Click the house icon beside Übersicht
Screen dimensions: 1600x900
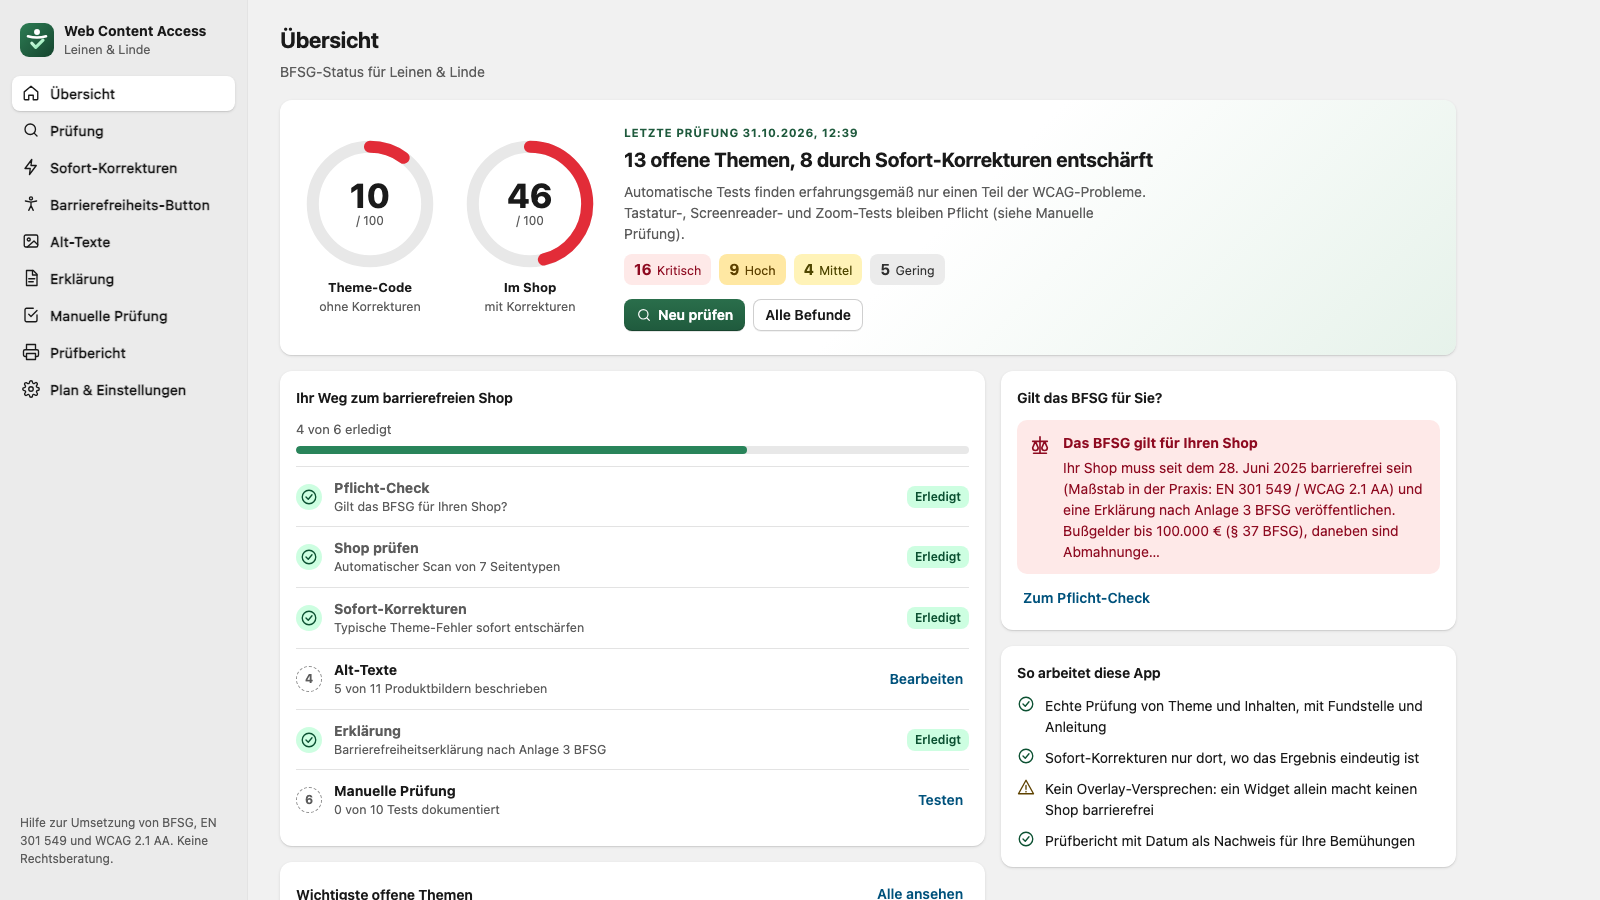pos(31,93)
